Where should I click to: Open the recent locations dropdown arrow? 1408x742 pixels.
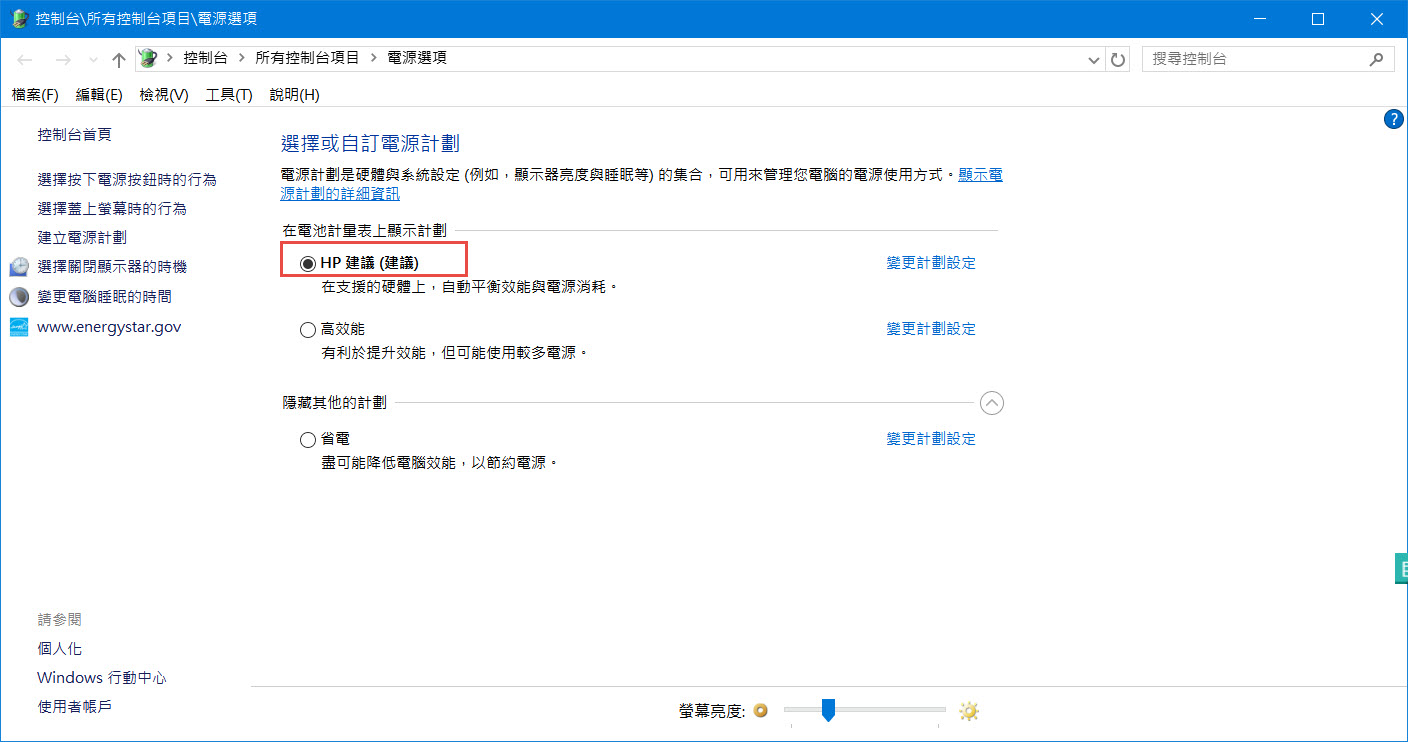(x=93, y=60)
